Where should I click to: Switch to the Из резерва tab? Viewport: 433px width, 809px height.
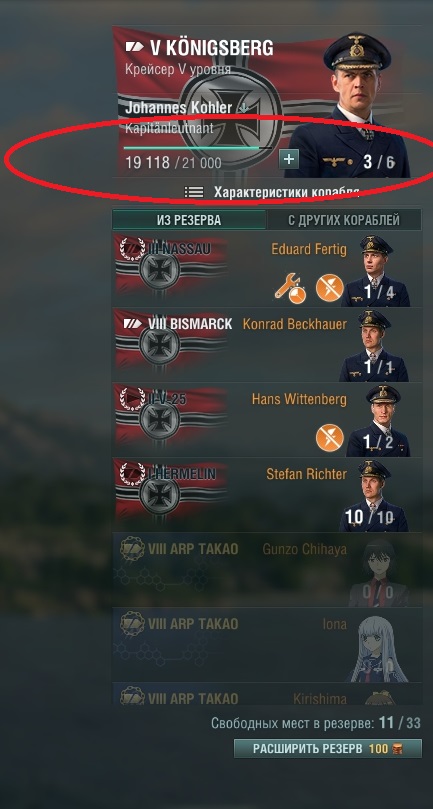(x=189, y=220)
